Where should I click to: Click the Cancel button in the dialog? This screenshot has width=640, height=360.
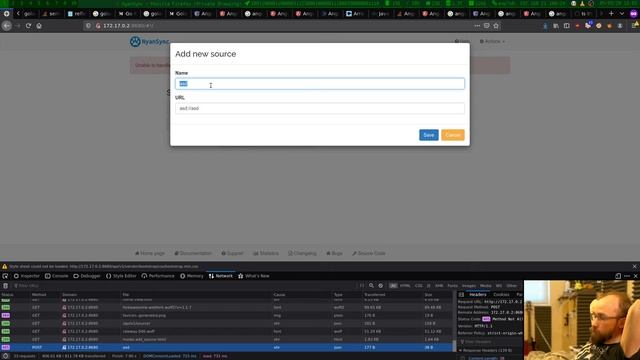click(453, 135)
